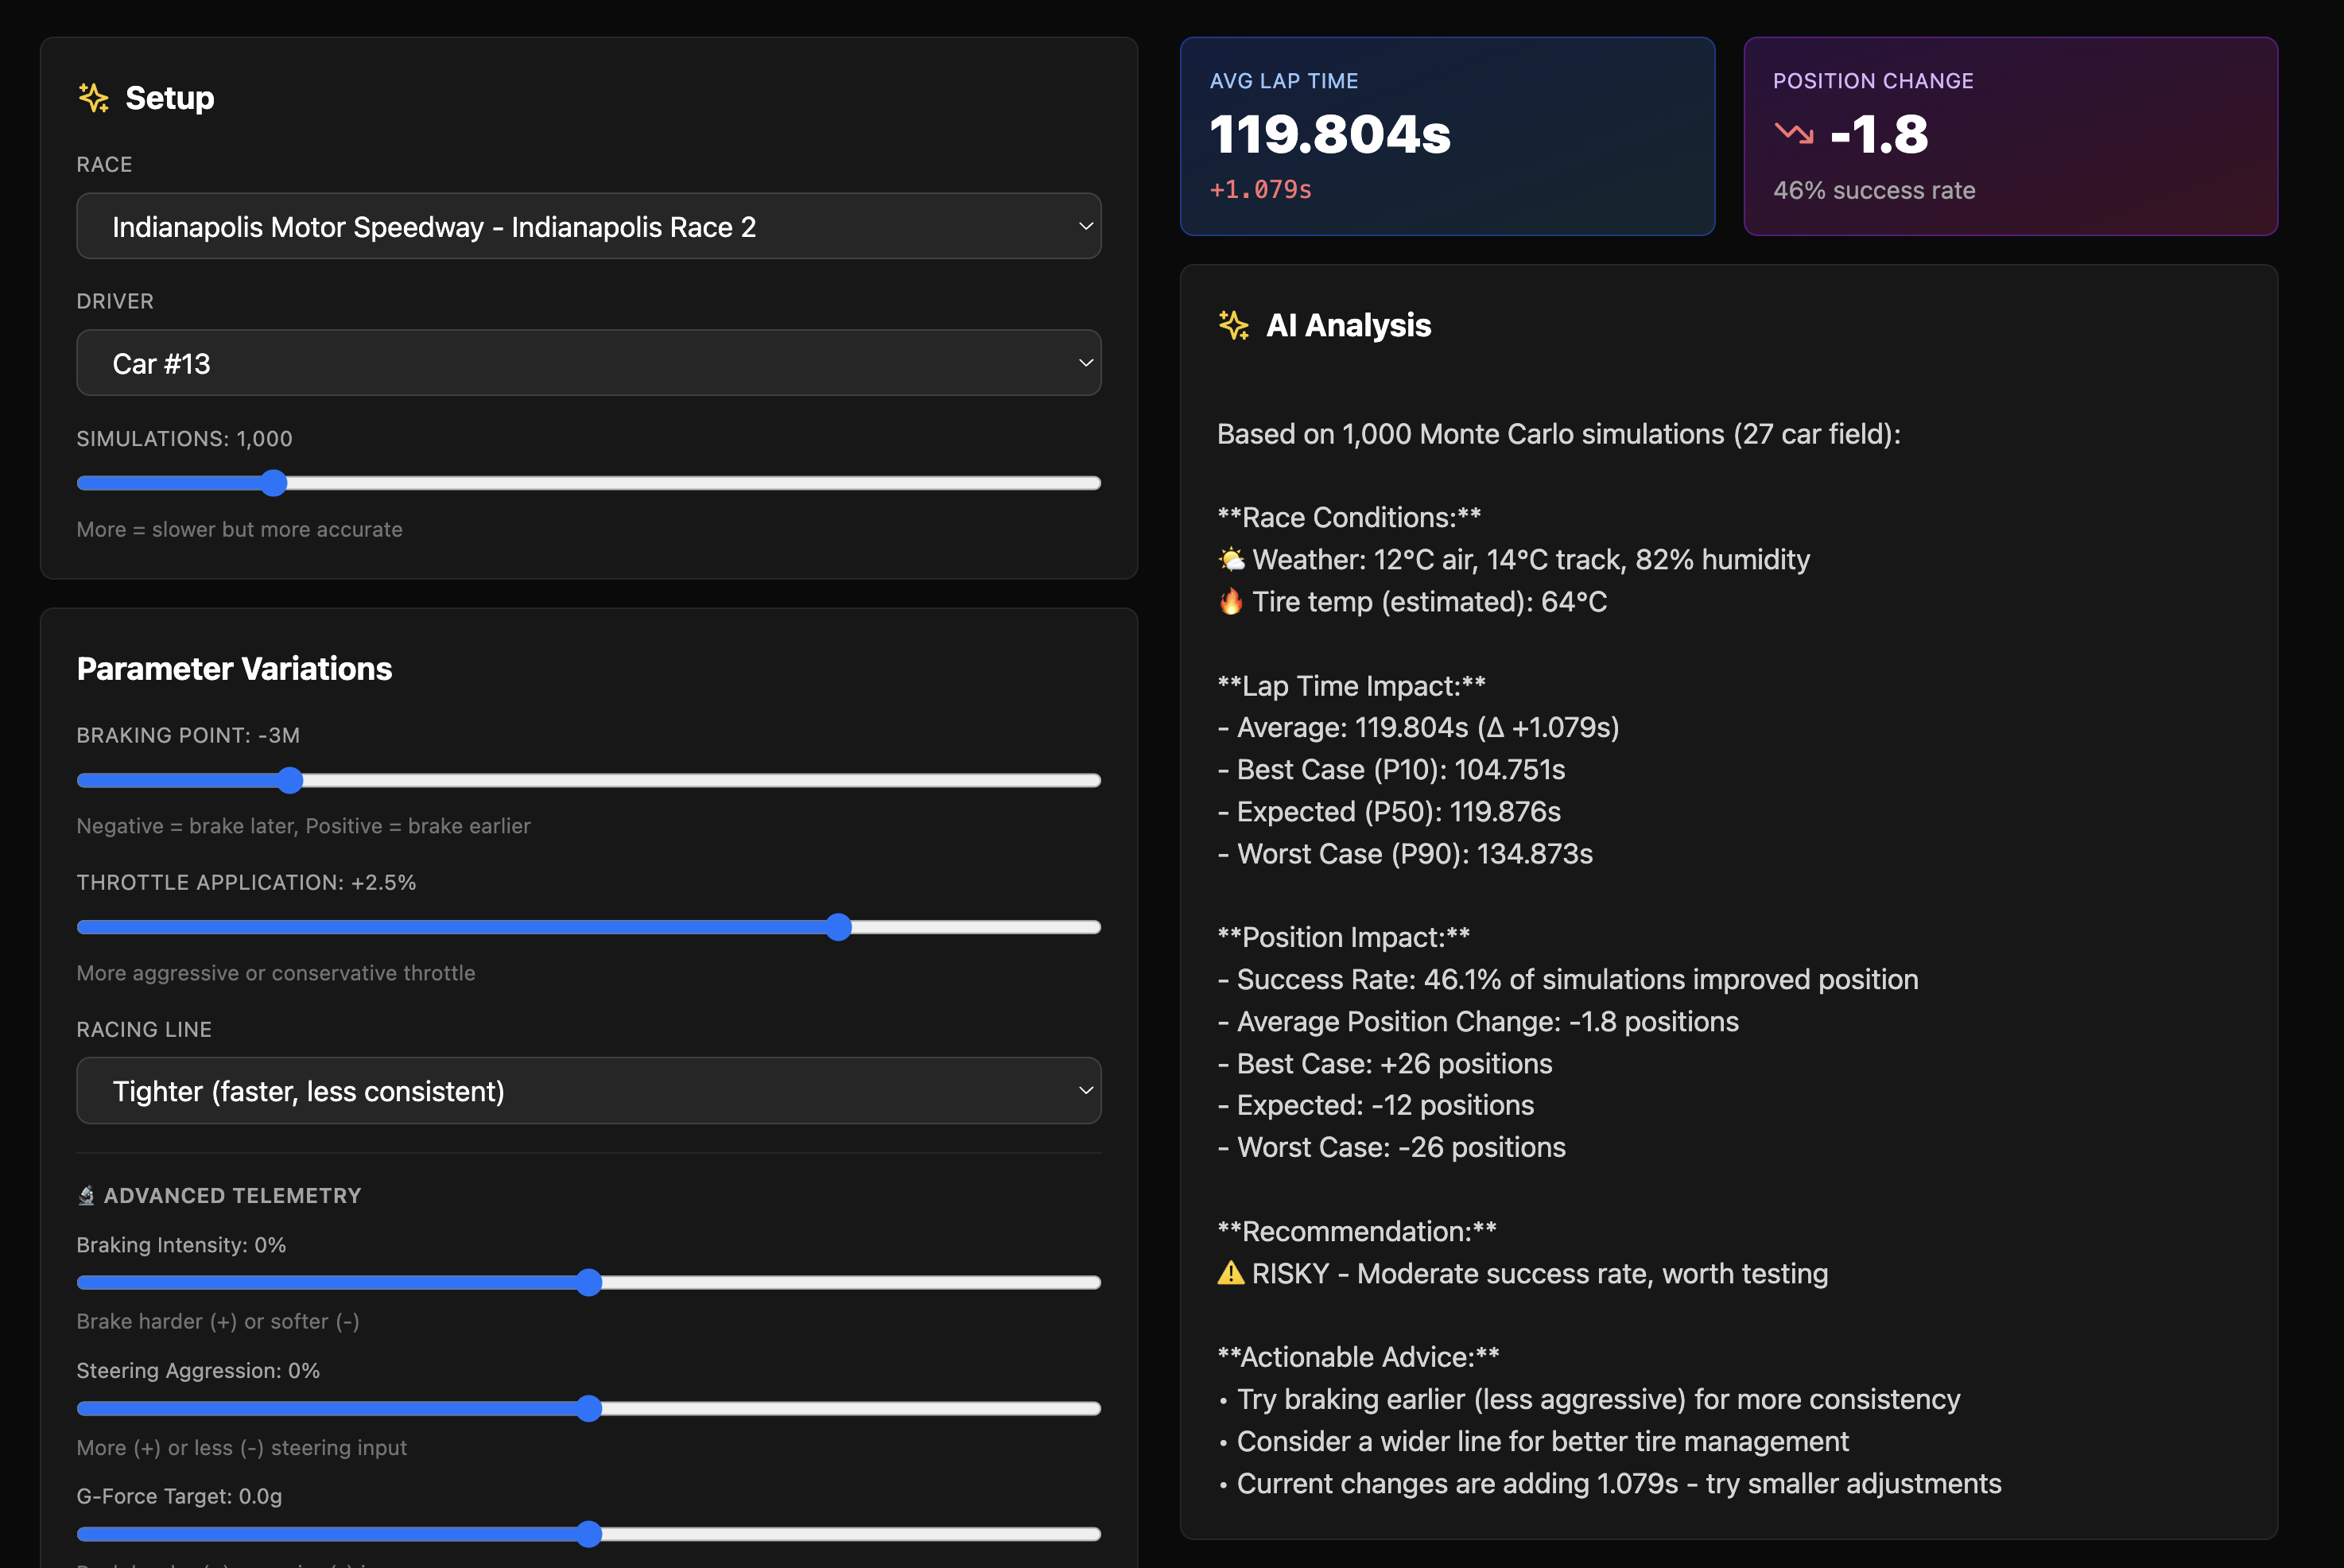Click the G-Force Target slider thumb
Viewport: 2344px width, 1568px height.
tap(589, 1534)
